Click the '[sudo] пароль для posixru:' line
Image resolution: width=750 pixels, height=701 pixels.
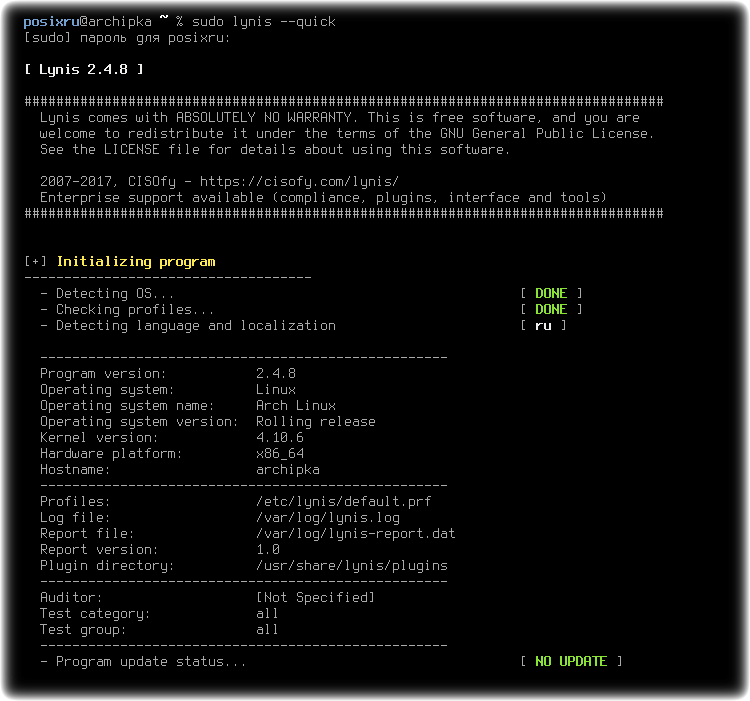127,38
